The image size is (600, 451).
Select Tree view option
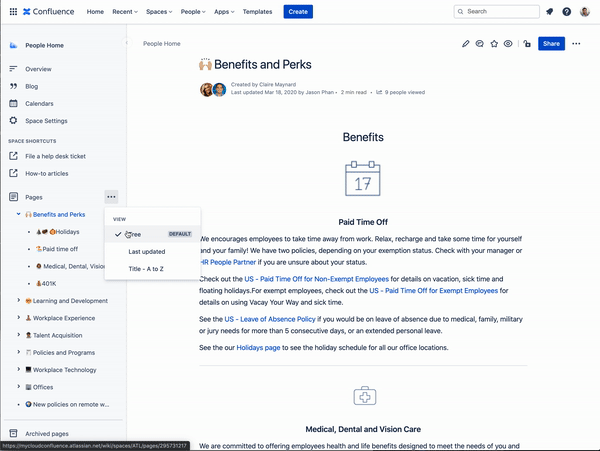coord(152,234)
